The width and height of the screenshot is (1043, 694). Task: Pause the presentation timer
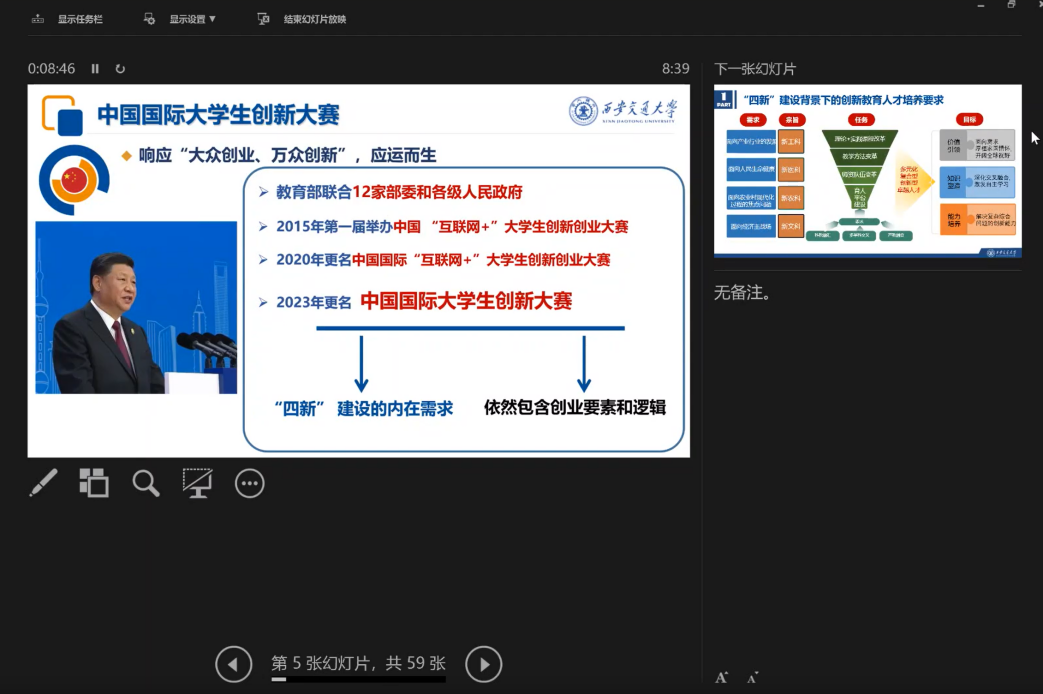point(96,69)
